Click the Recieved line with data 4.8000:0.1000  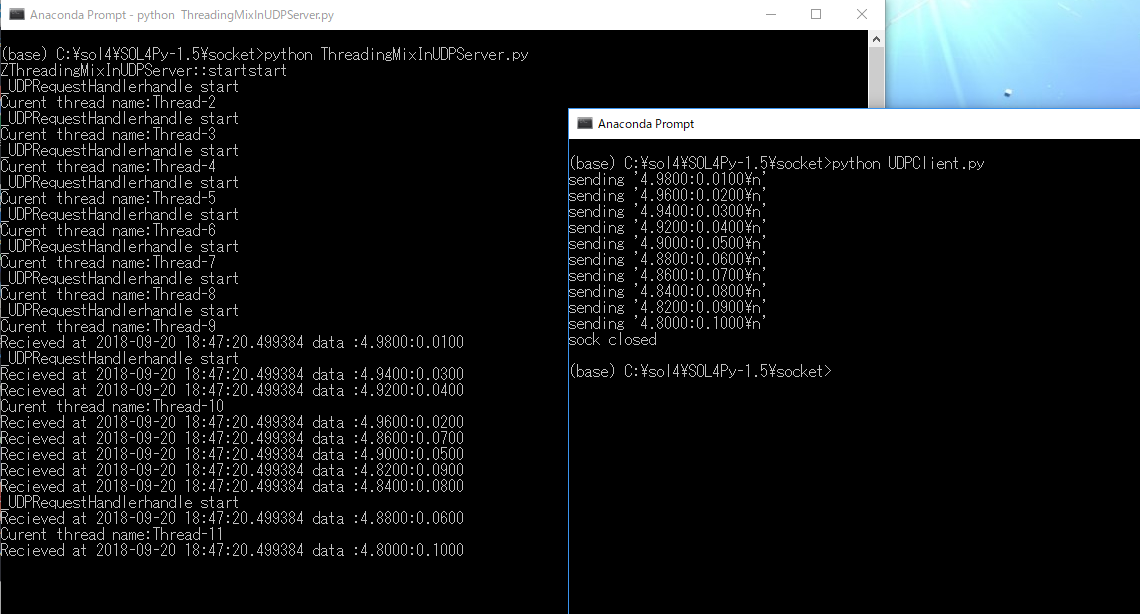click(232, 550)
